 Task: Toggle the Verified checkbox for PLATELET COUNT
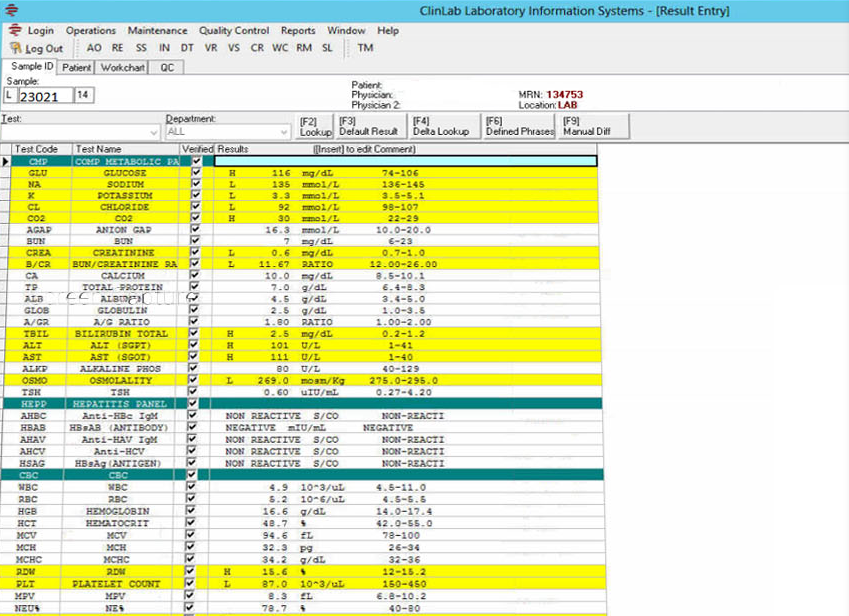(190, 584)
